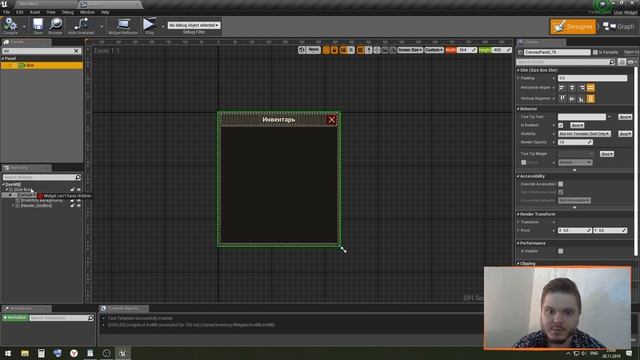Open Browse from the toolbar
The width and height of the screenshot is (640, 360).
[56, 26]
